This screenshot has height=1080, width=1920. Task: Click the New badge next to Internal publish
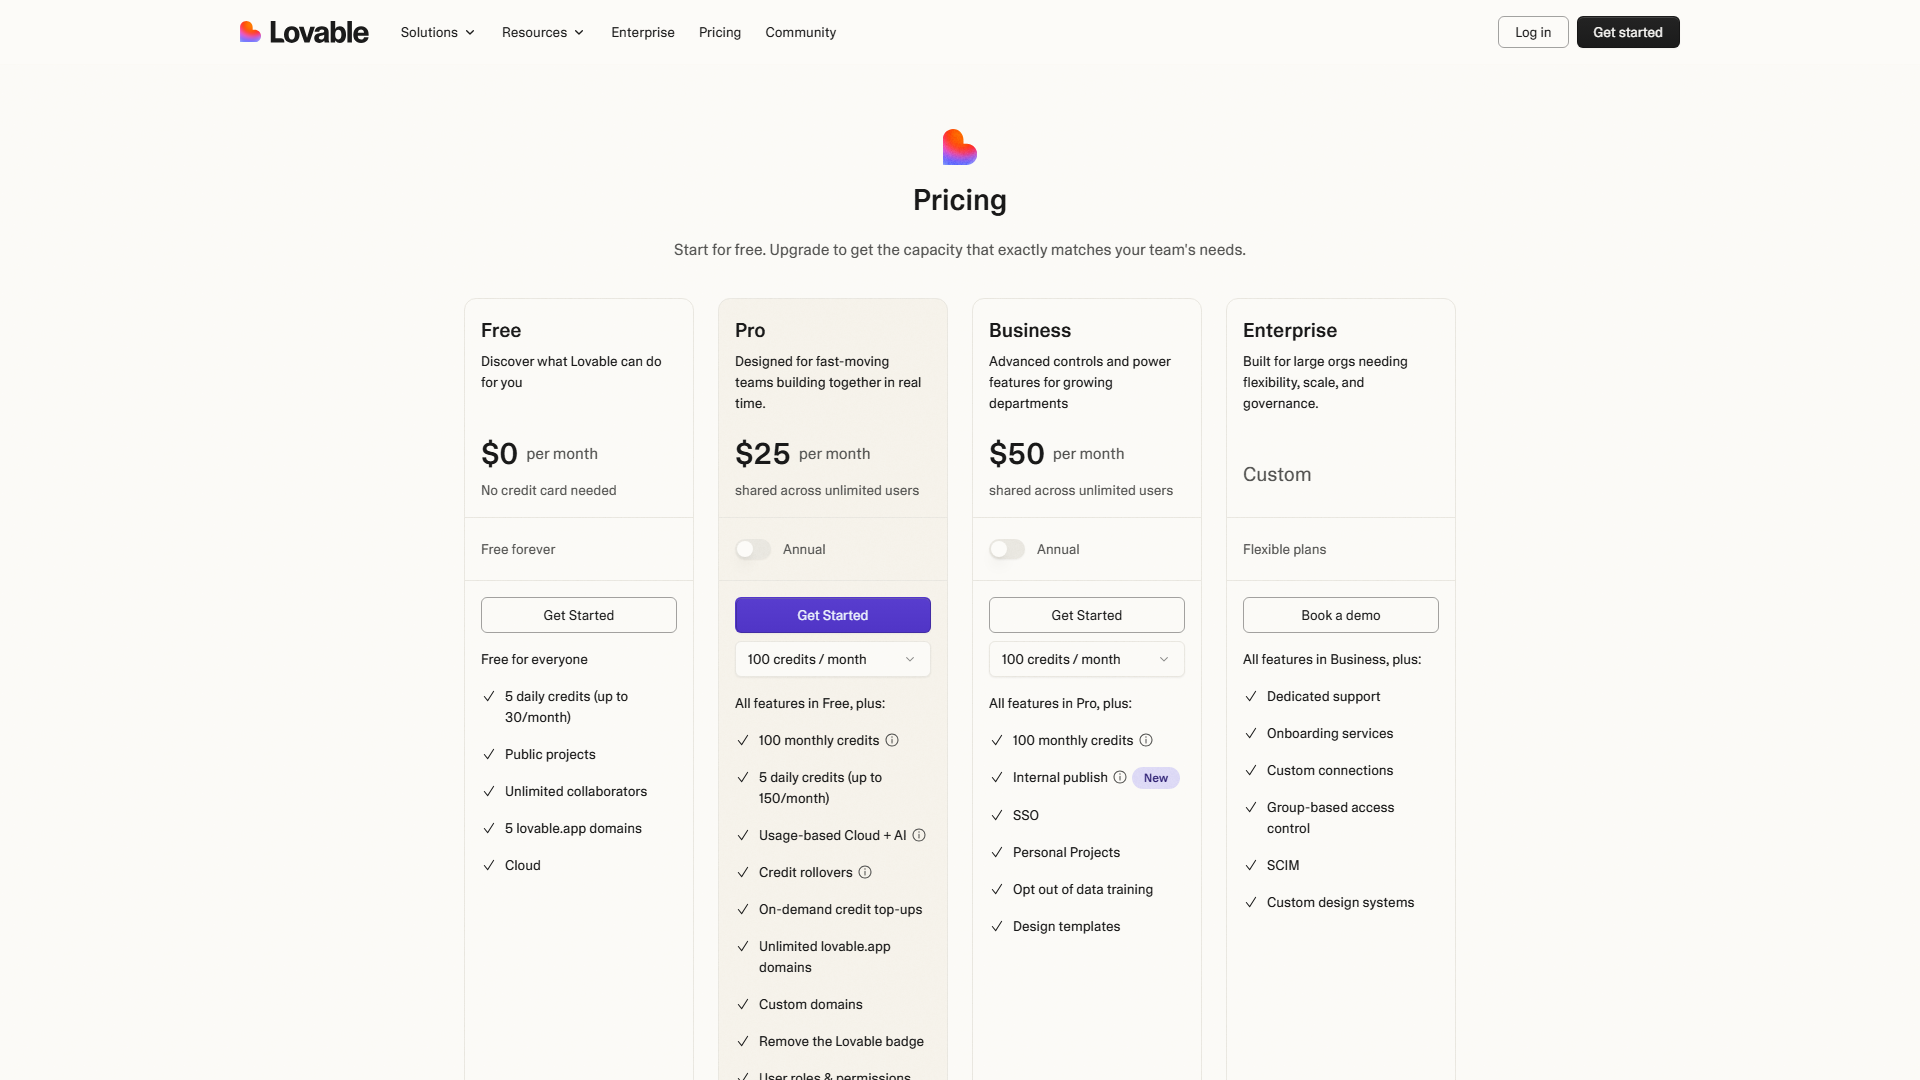1155,777
